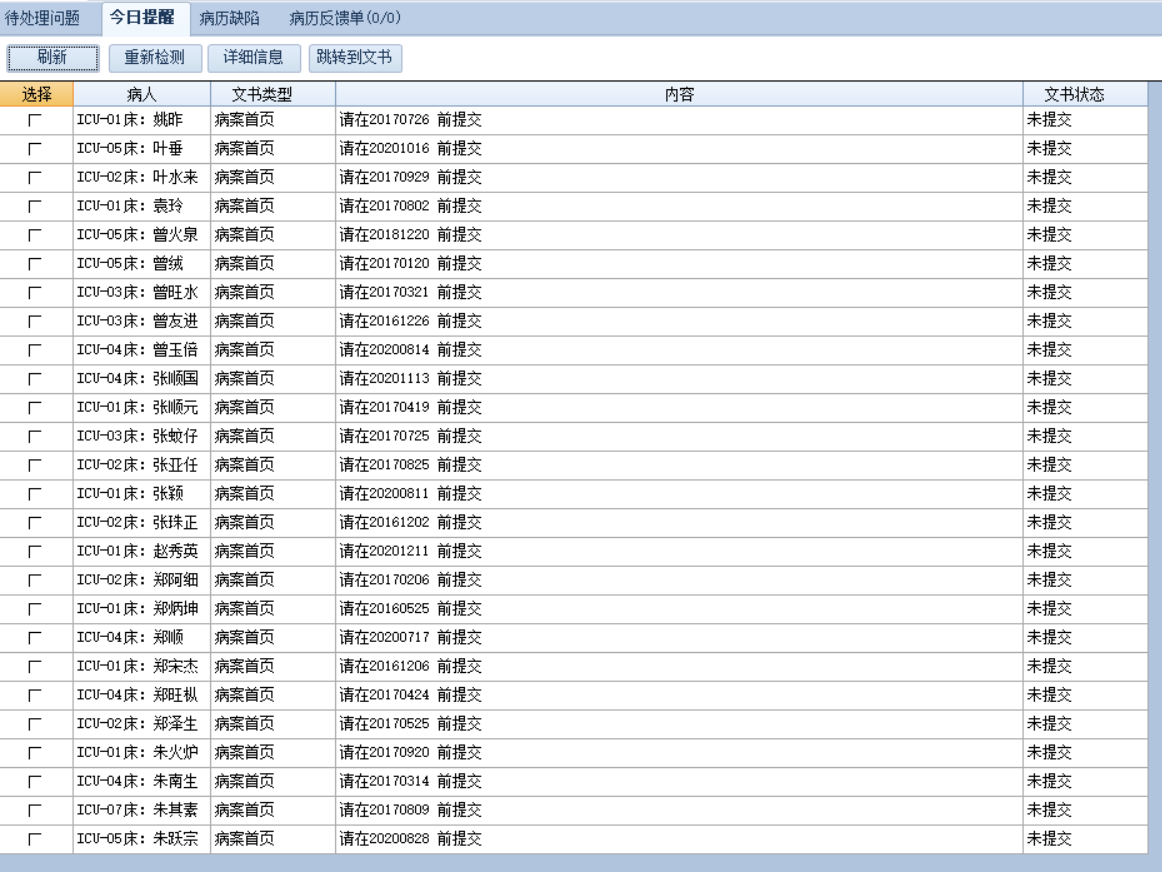Image resolution: width=1162 pixels, height=872 pixels.
Task: Select patient cell ICU-01床: 朱火炉
Action: pos(142,753)
